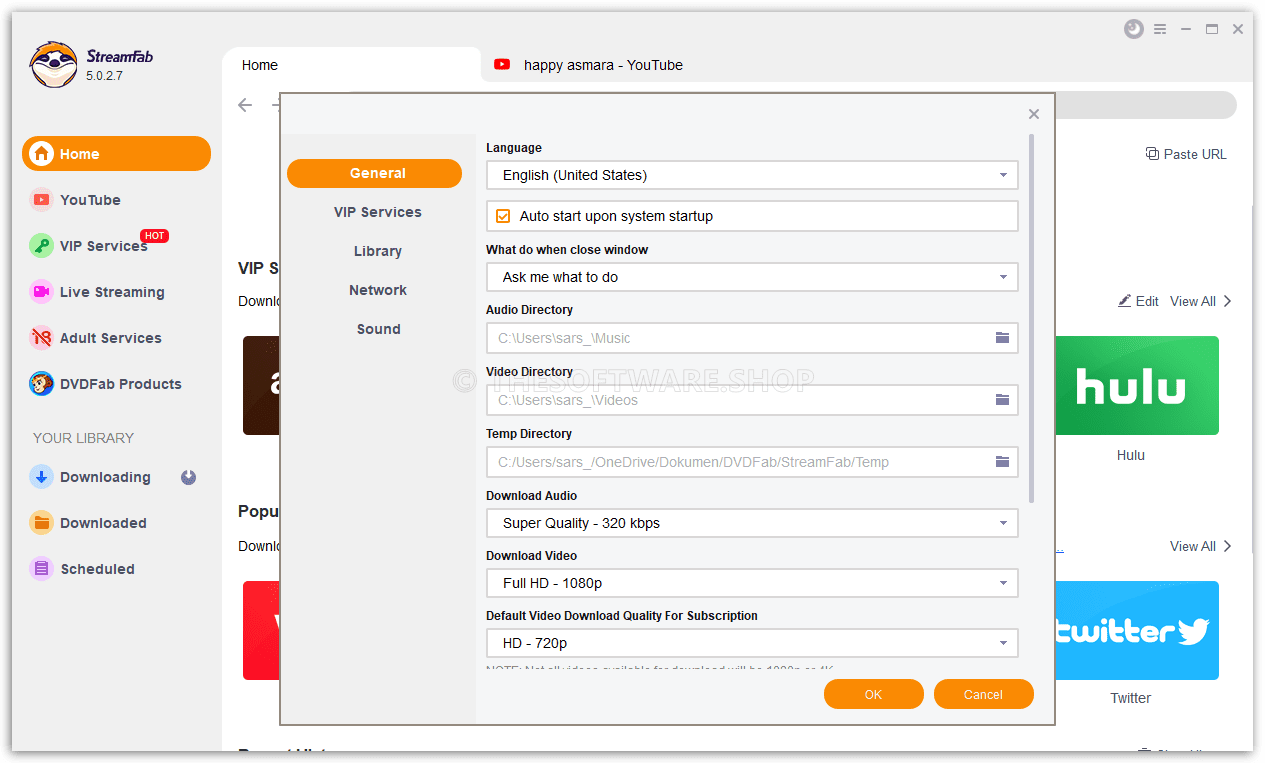The width and height of the screenshot is (1265, 763).
Task: Switch to the Home tab
Action: tap(351, 65)
